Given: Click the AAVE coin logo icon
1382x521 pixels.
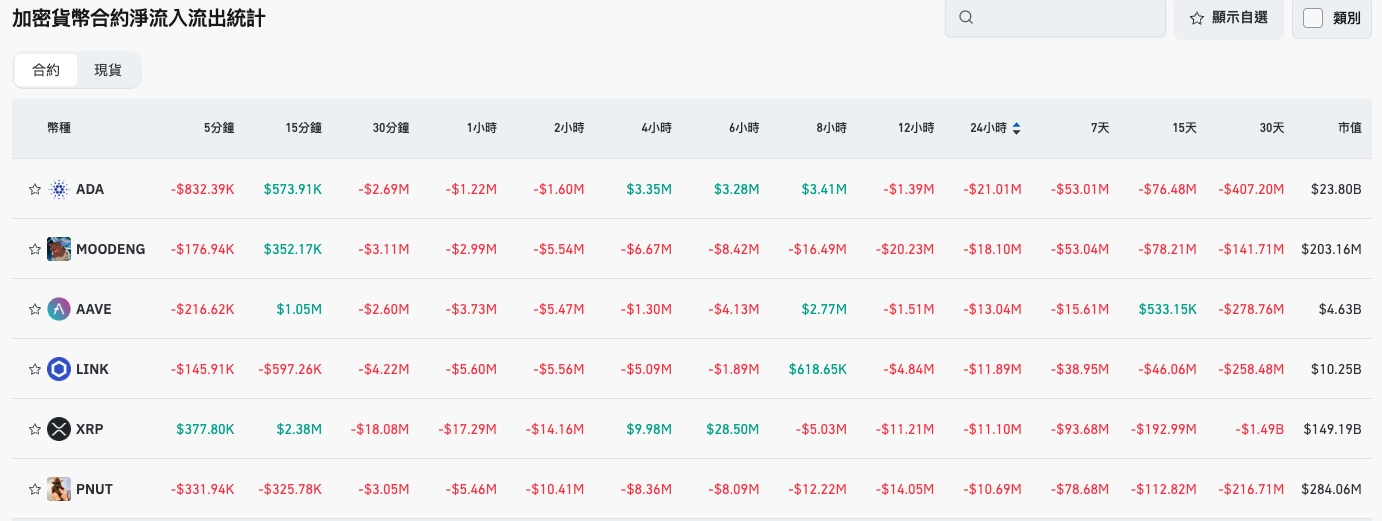Looking at the screenshot, I should [x=59, y=309].
